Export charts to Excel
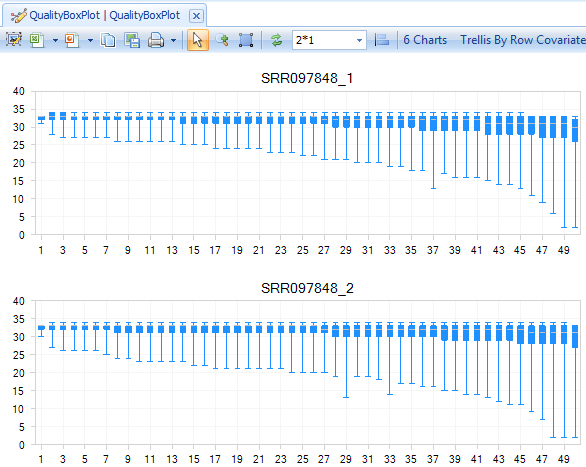Screen dimensions: 586x467 (37, 40)
